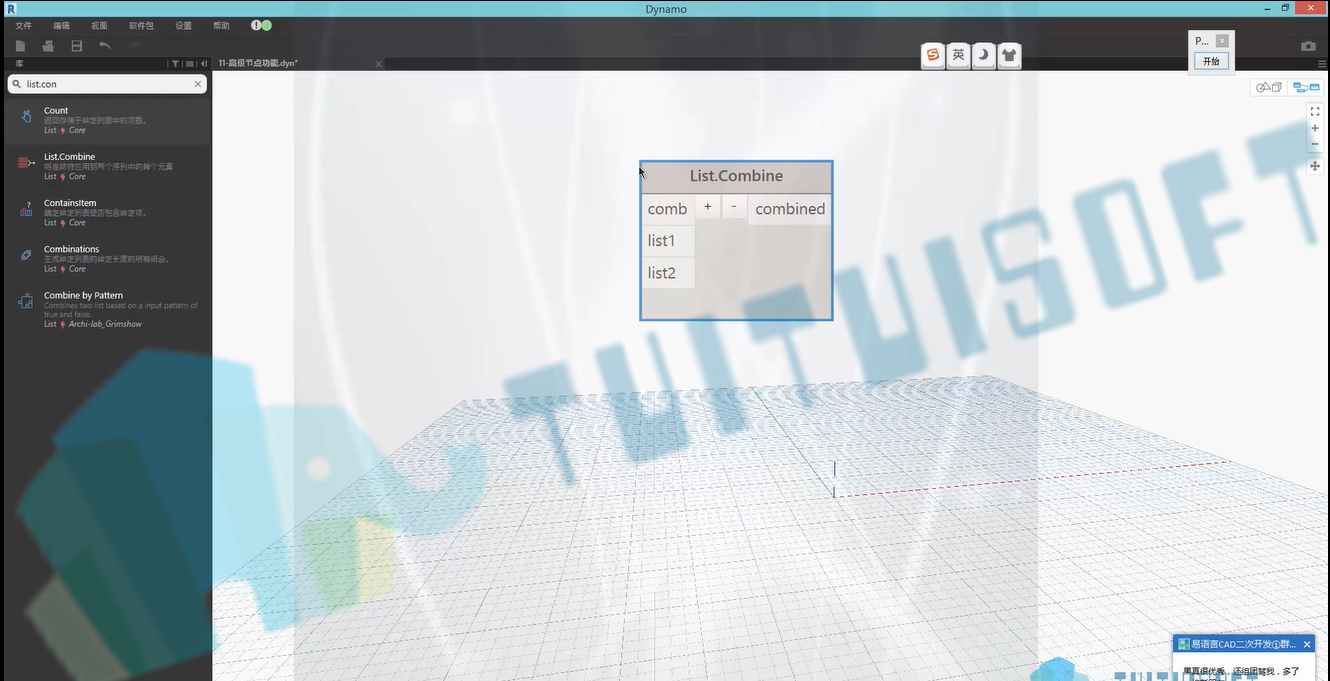Click the Undo arrow icon

point(105,46)
